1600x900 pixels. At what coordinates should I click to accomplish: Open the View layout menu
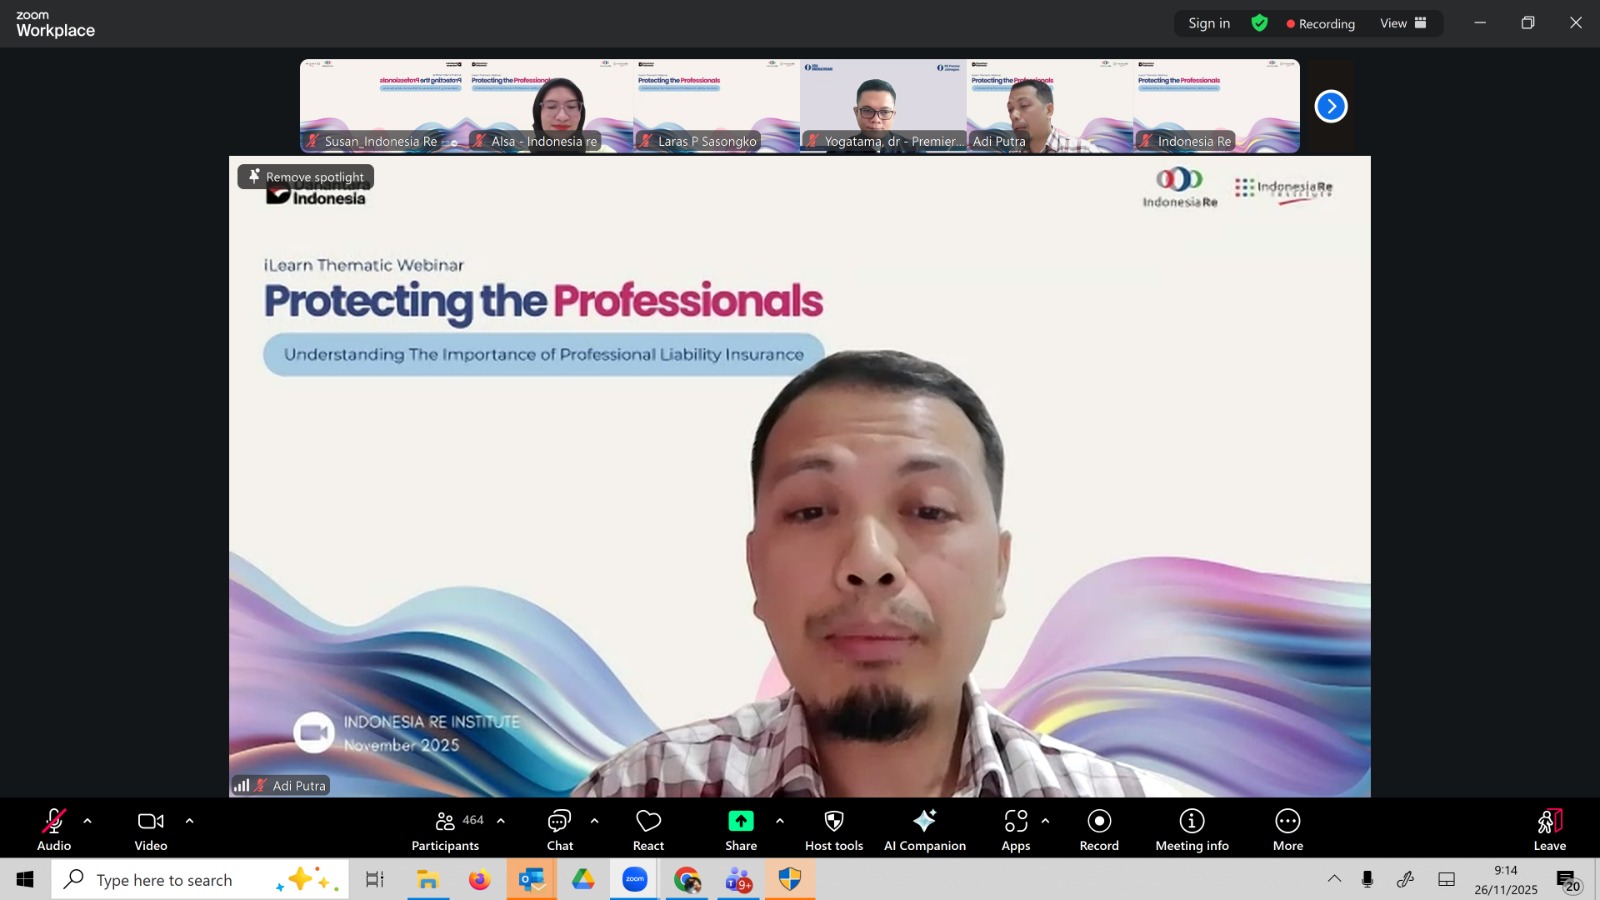1403,23
